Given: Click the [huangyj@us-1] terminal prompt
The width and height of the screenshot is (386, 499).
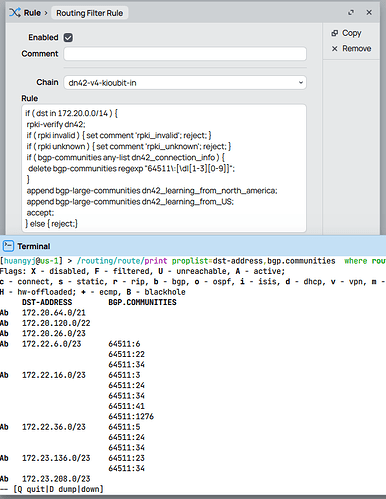Looking at the screenshot, I should [x=31, y=261].
